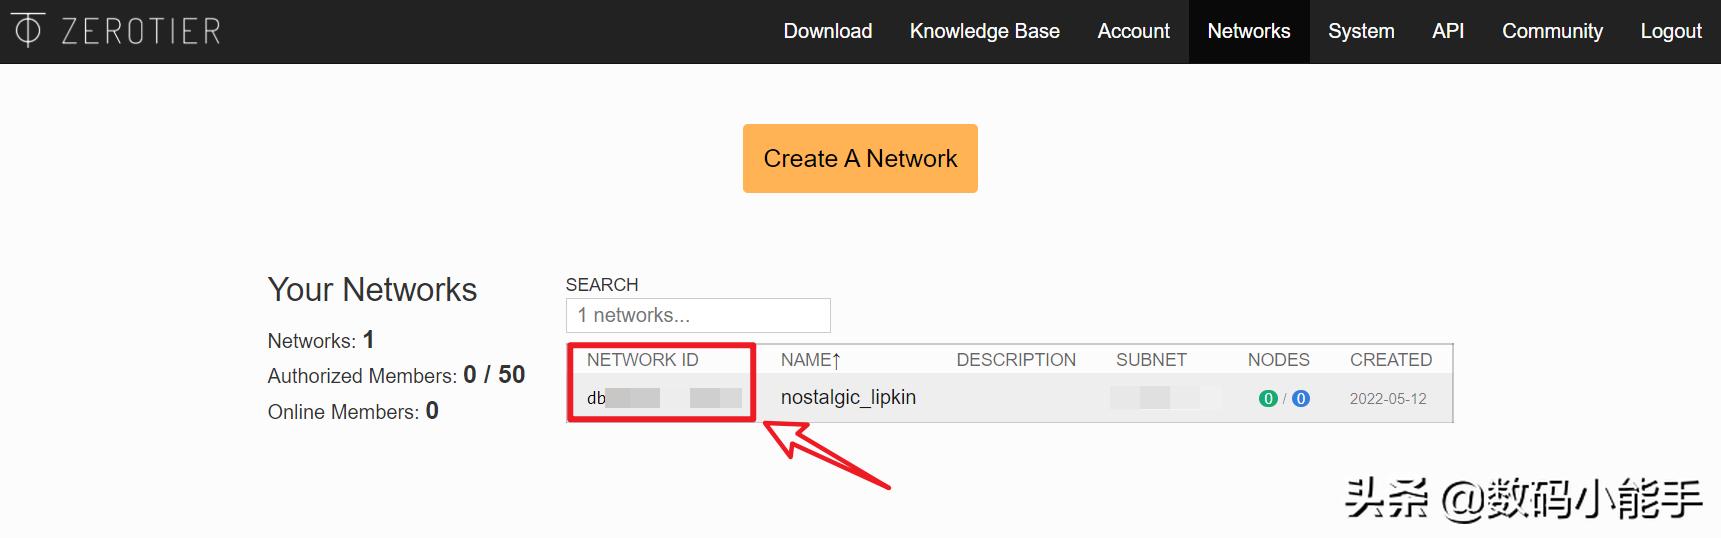The width and height of the screenshot is (1721, 538).
Task: Go to the Account page
Action: pyautogui.click(x=1133, y=31)
